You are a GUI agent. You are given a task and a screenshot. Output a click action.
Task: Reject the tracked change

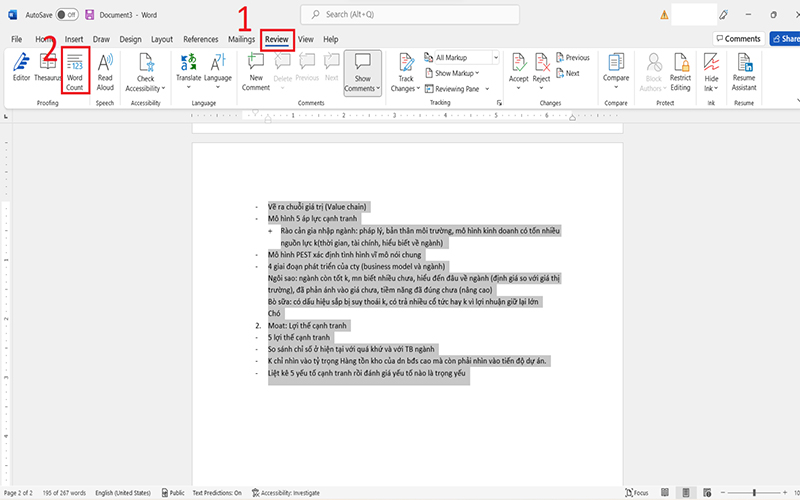[541, 66]
